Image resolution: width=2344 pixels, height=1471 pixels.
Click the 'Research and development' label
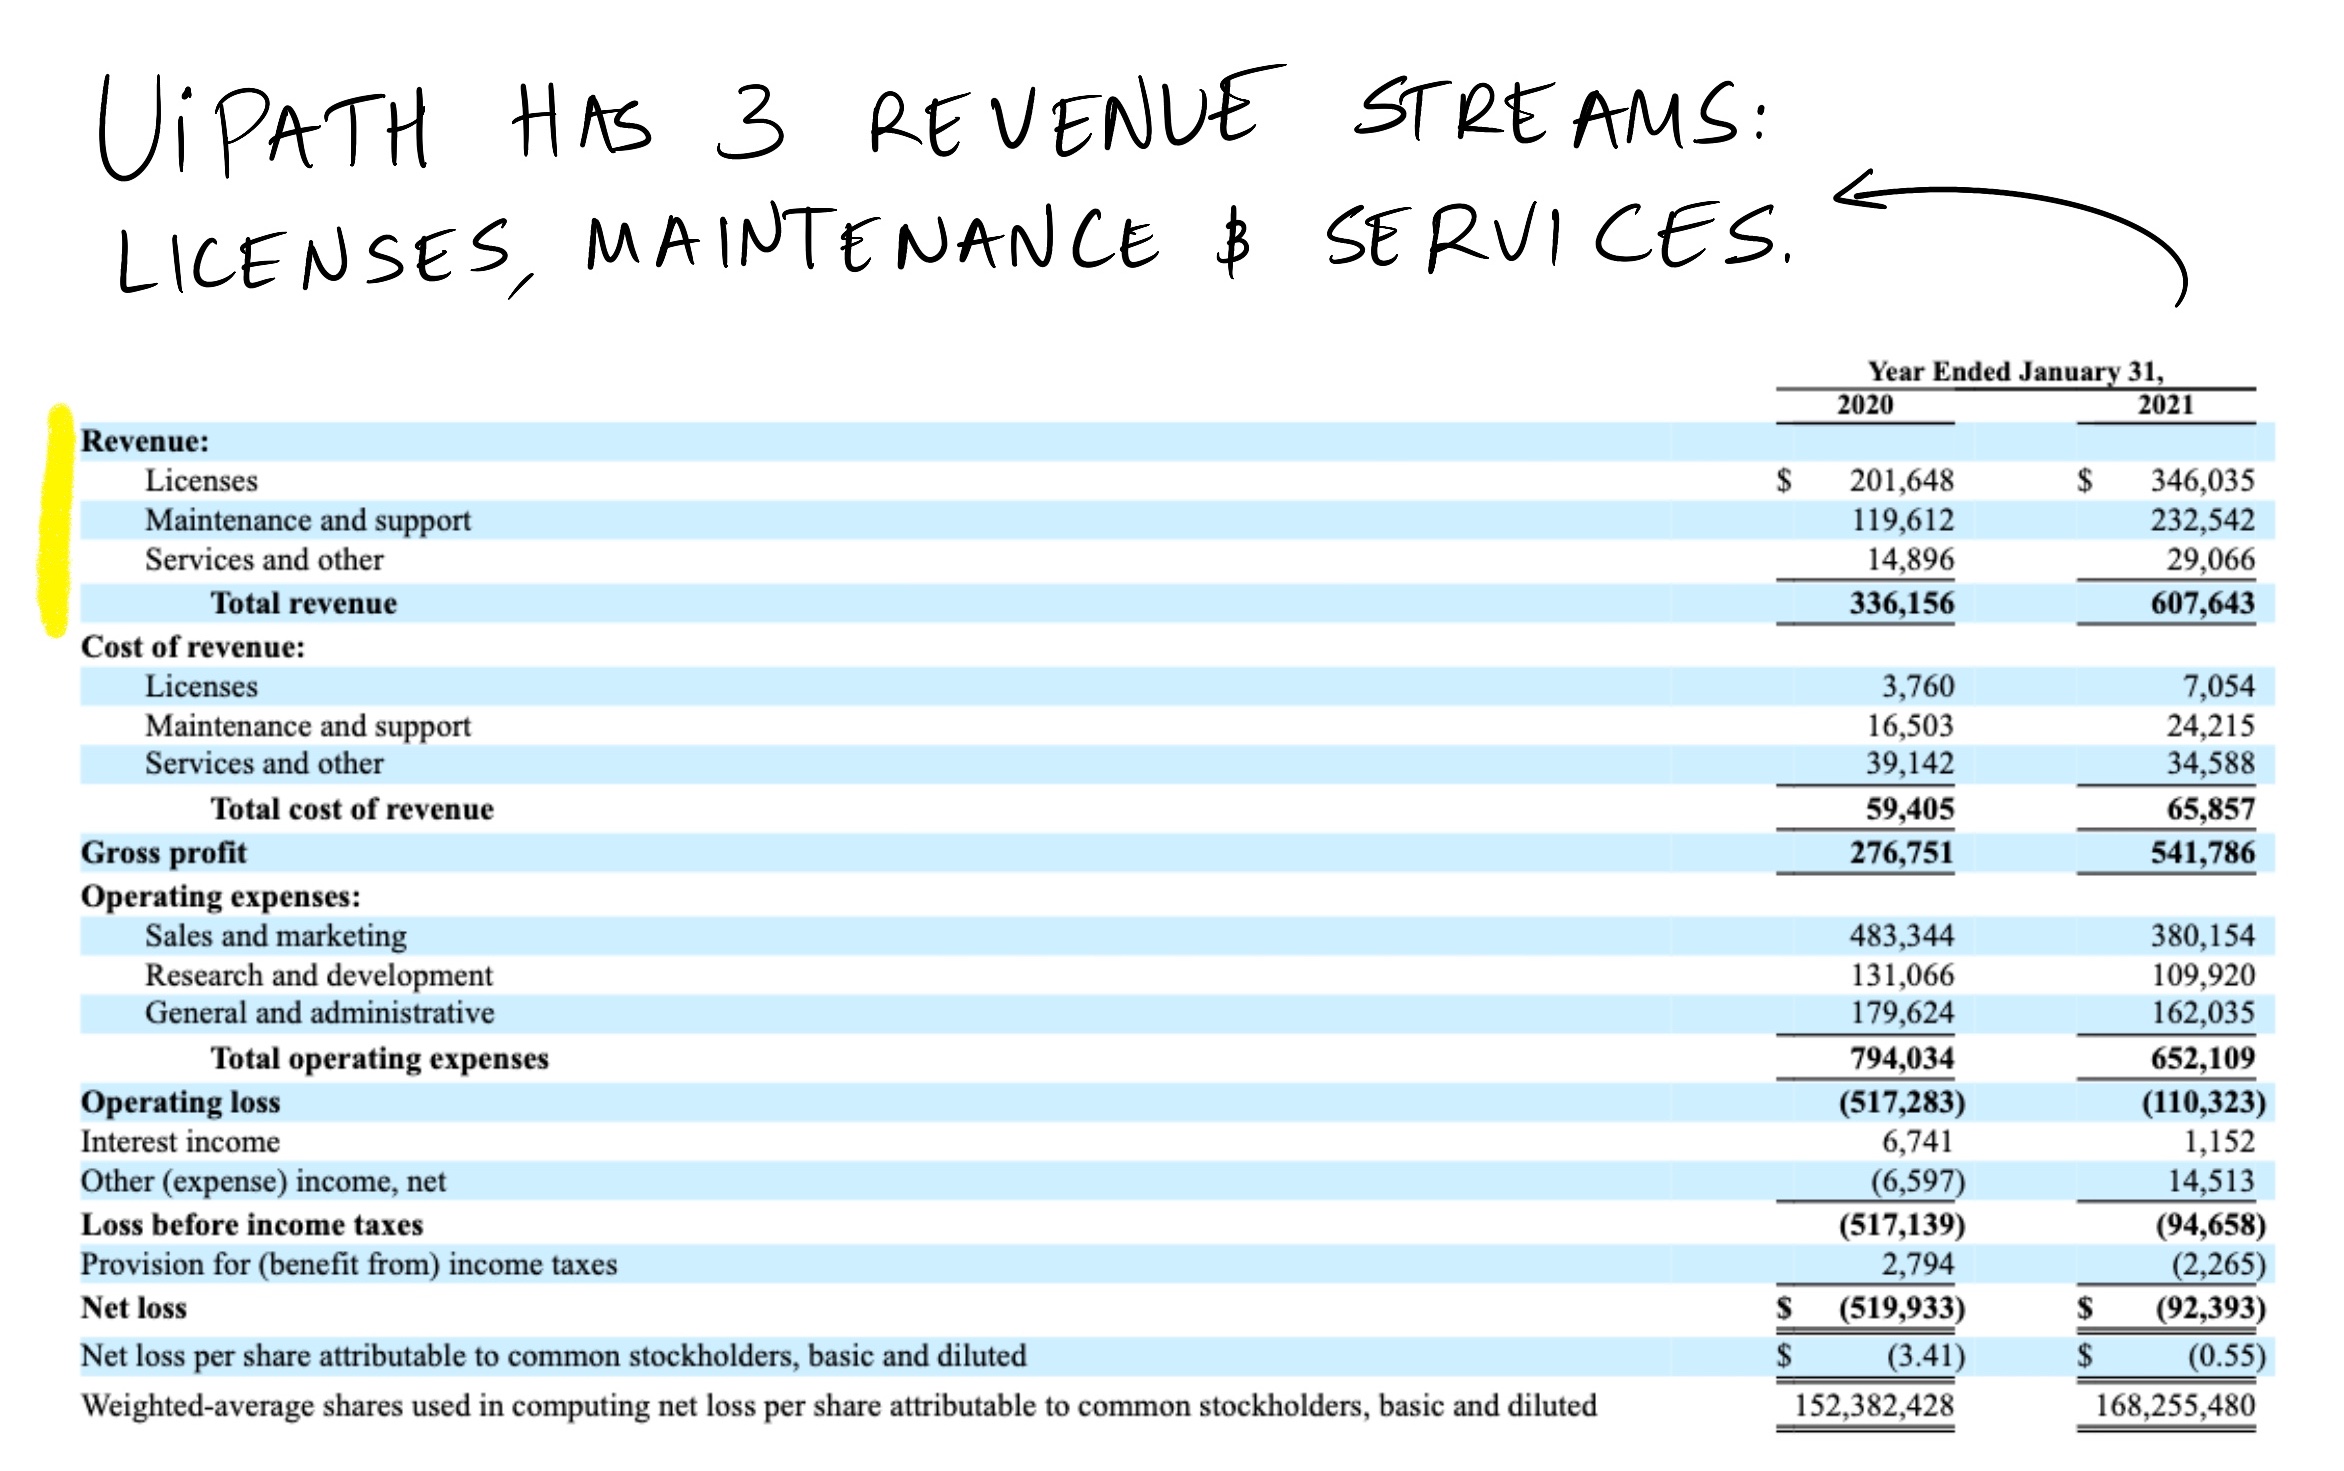click(319, 975)
